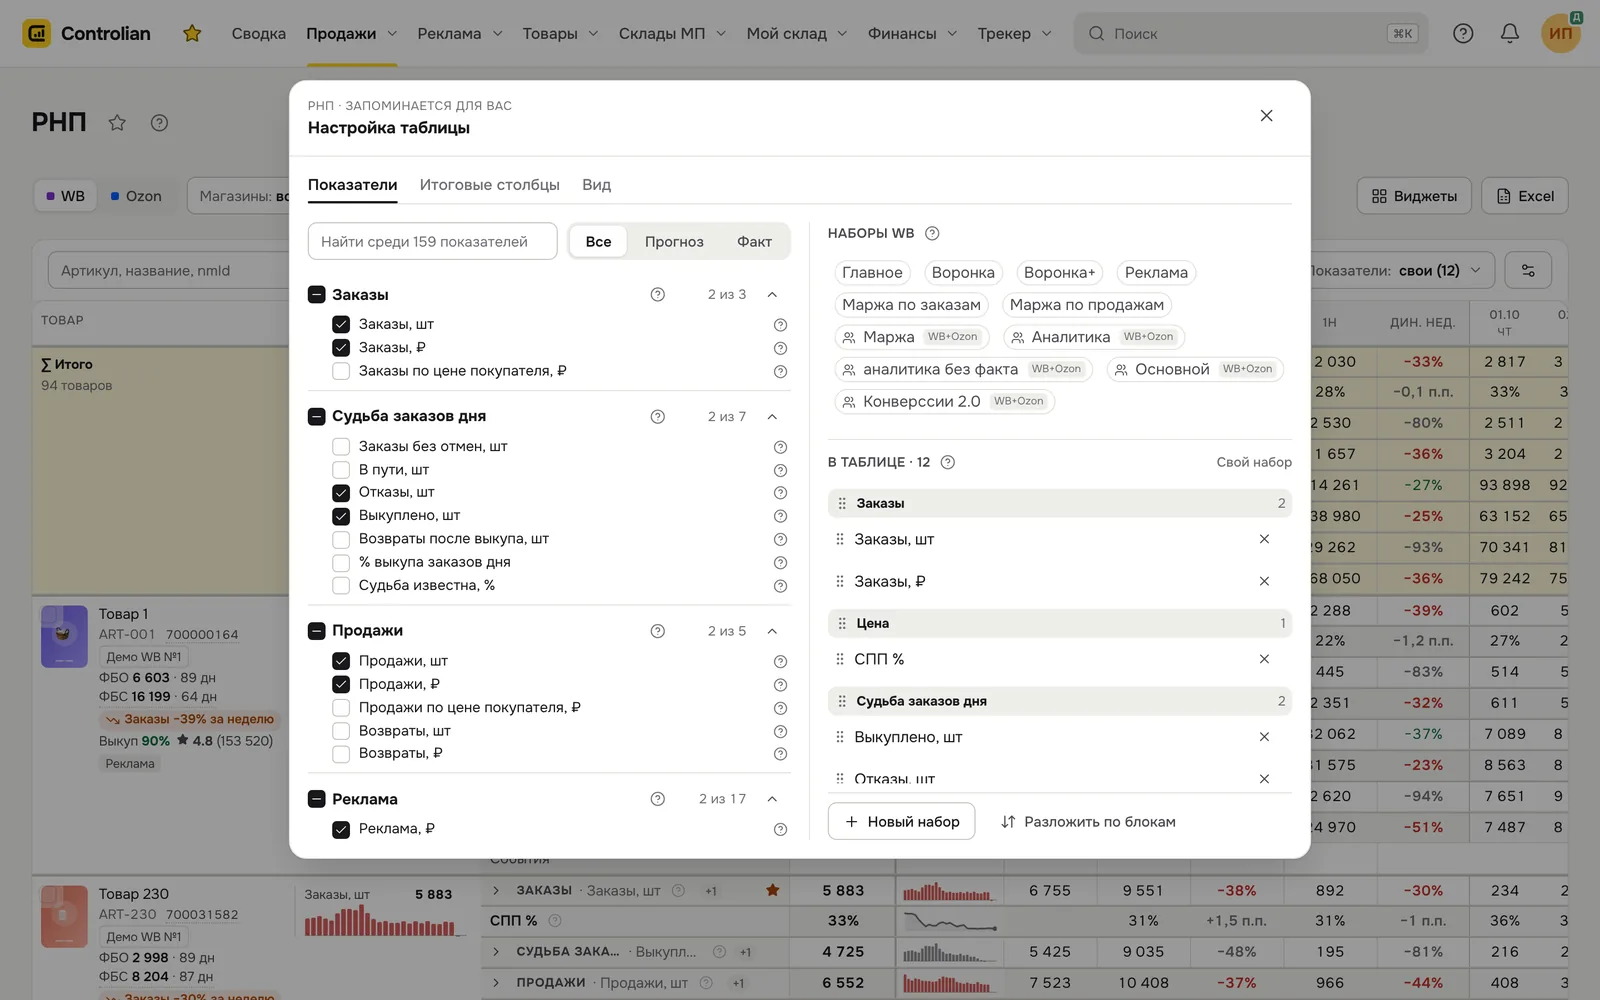Click help icon of Продажи group
The height and width of the screenshot is (1000, 1600).
(x=657, y=631)
